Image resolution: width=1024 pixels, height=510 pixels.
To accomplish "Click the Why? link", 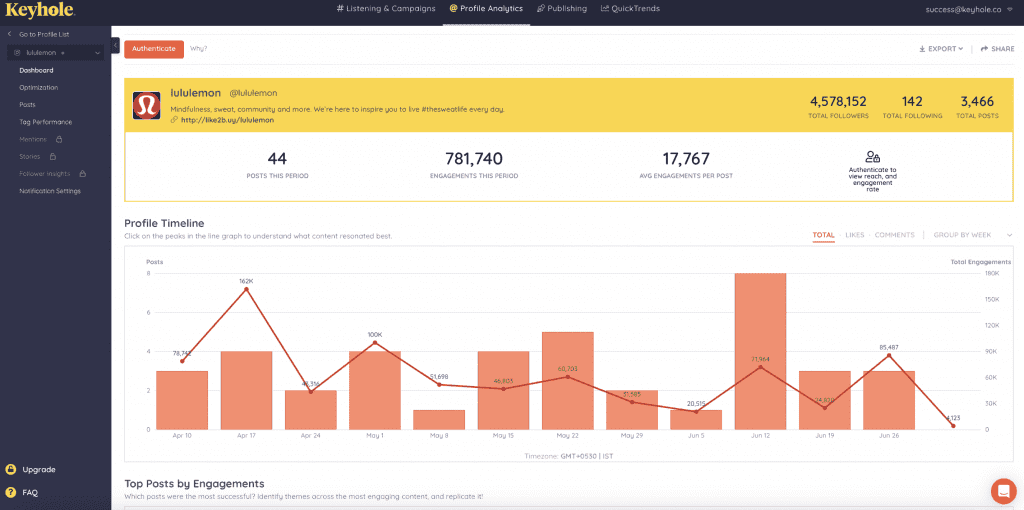I will click(199, 48).
